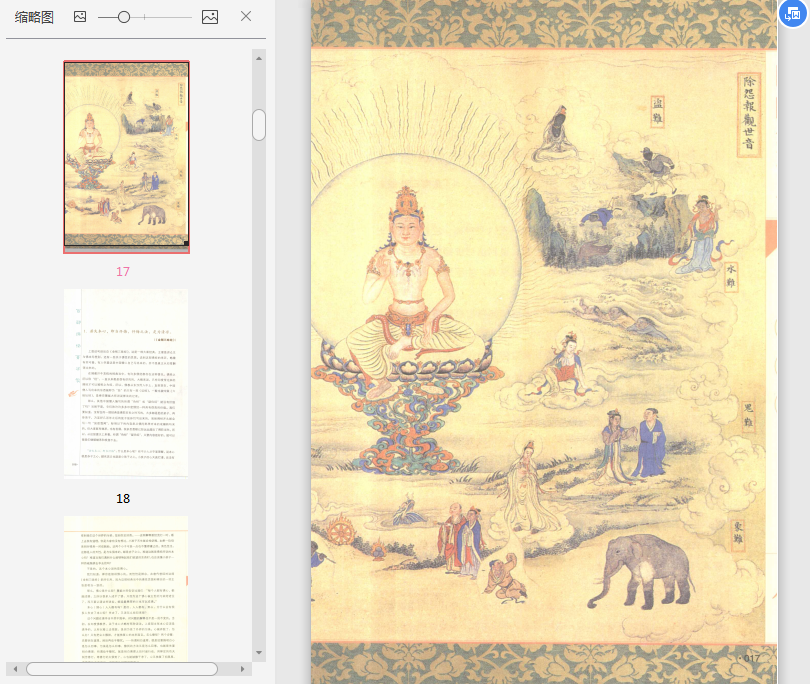The image size is (810, 684).
Task: Select the page 17 thumbnail
Action: (x=127, y=157)
